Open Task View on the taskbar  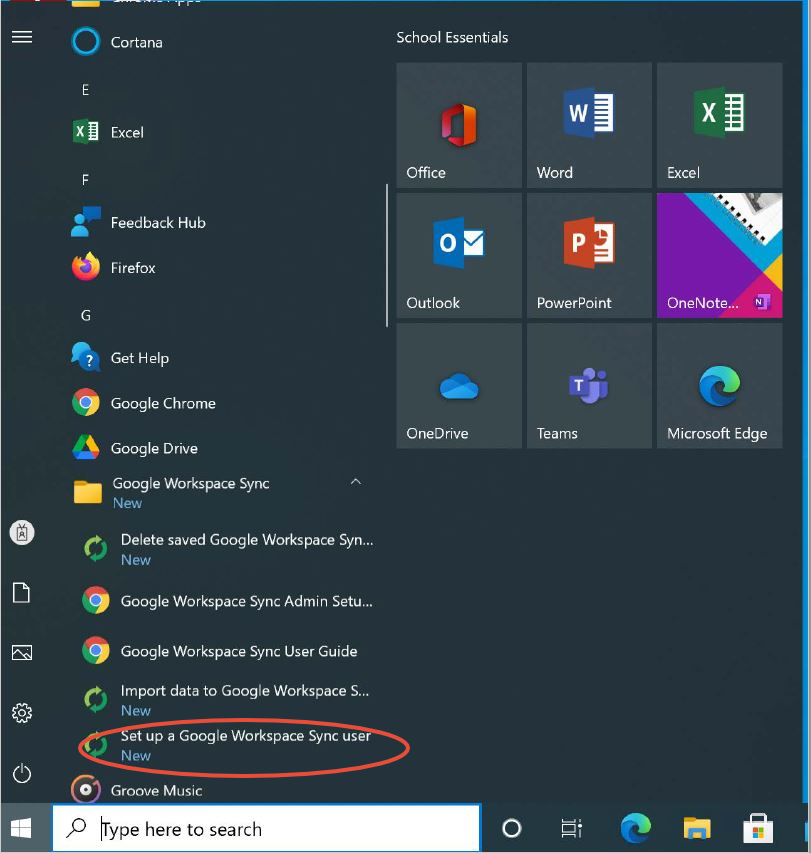pos(571,829)
